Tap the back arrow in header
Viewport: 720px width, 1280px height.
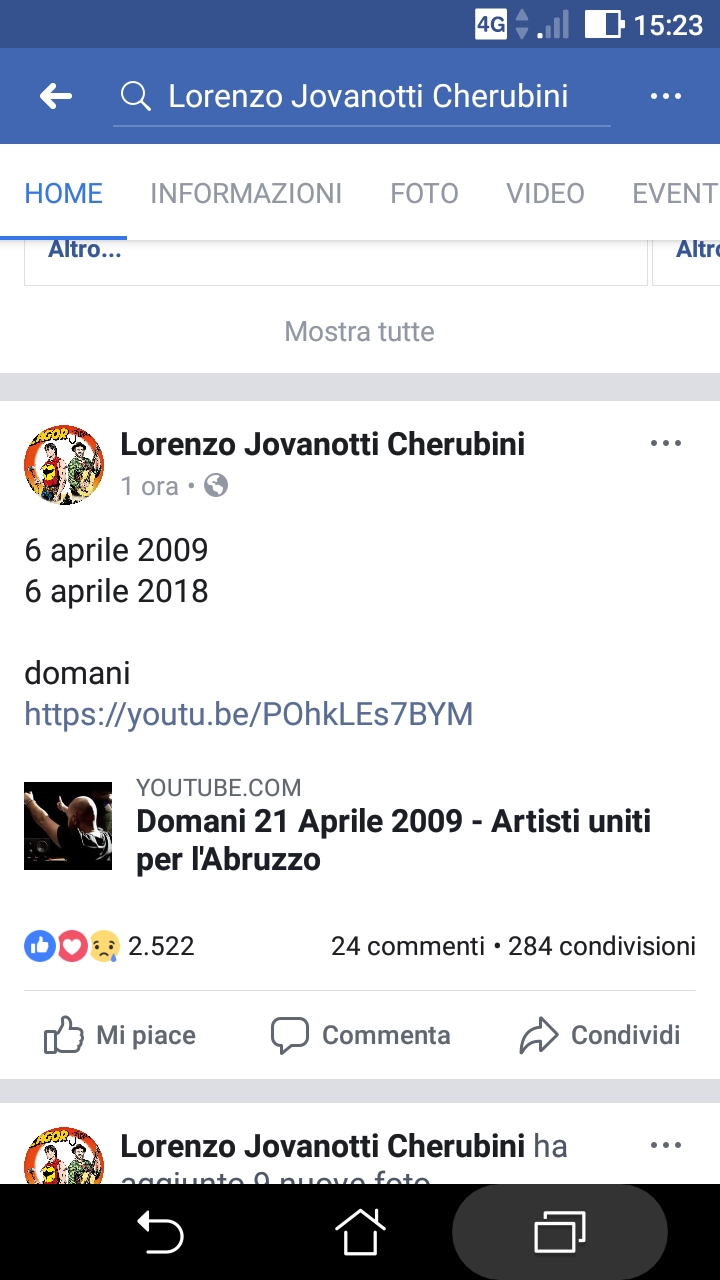click(x=56, y=96)
